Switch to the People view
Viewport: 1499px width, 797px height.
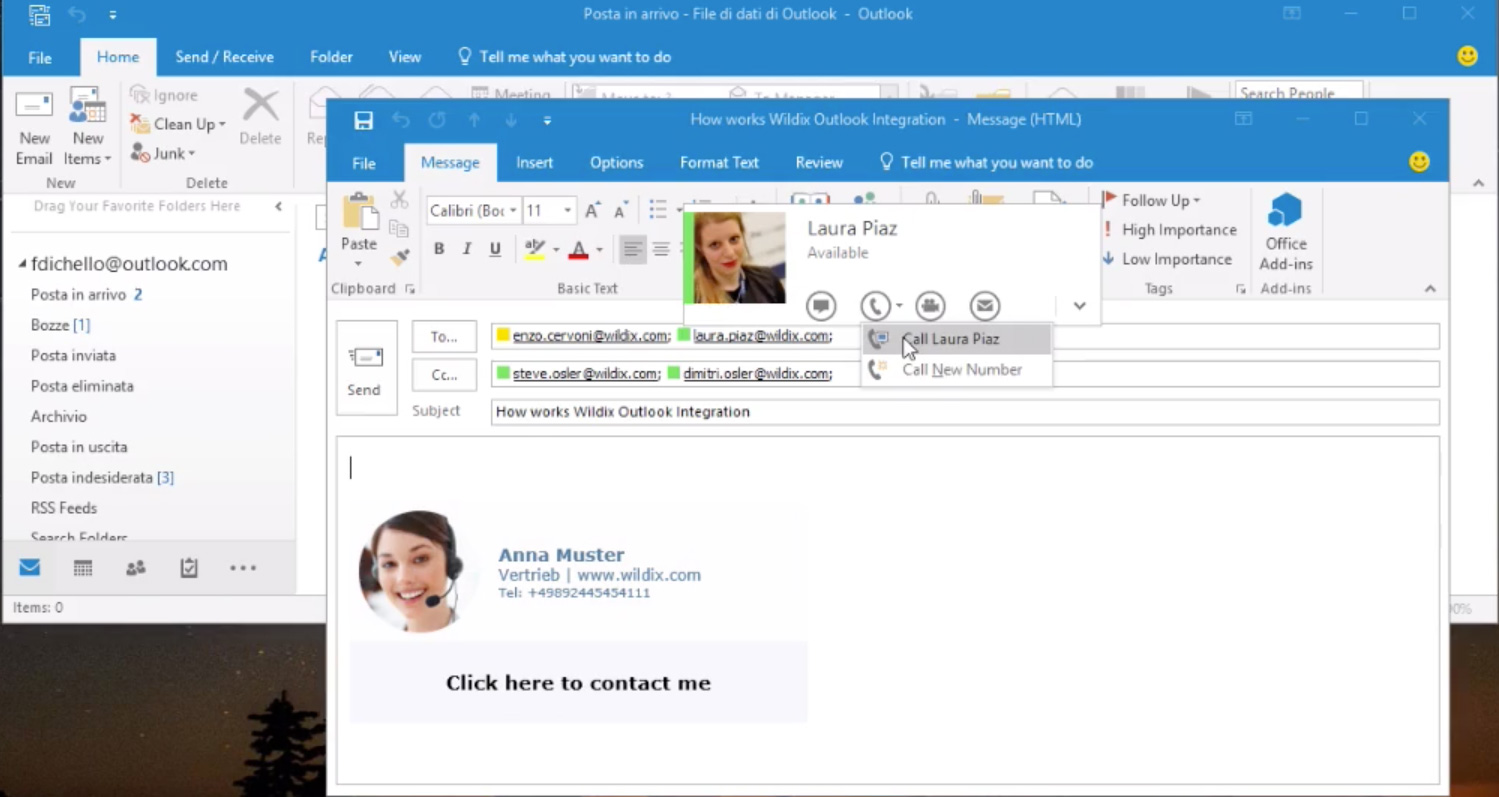pos(136,567)
